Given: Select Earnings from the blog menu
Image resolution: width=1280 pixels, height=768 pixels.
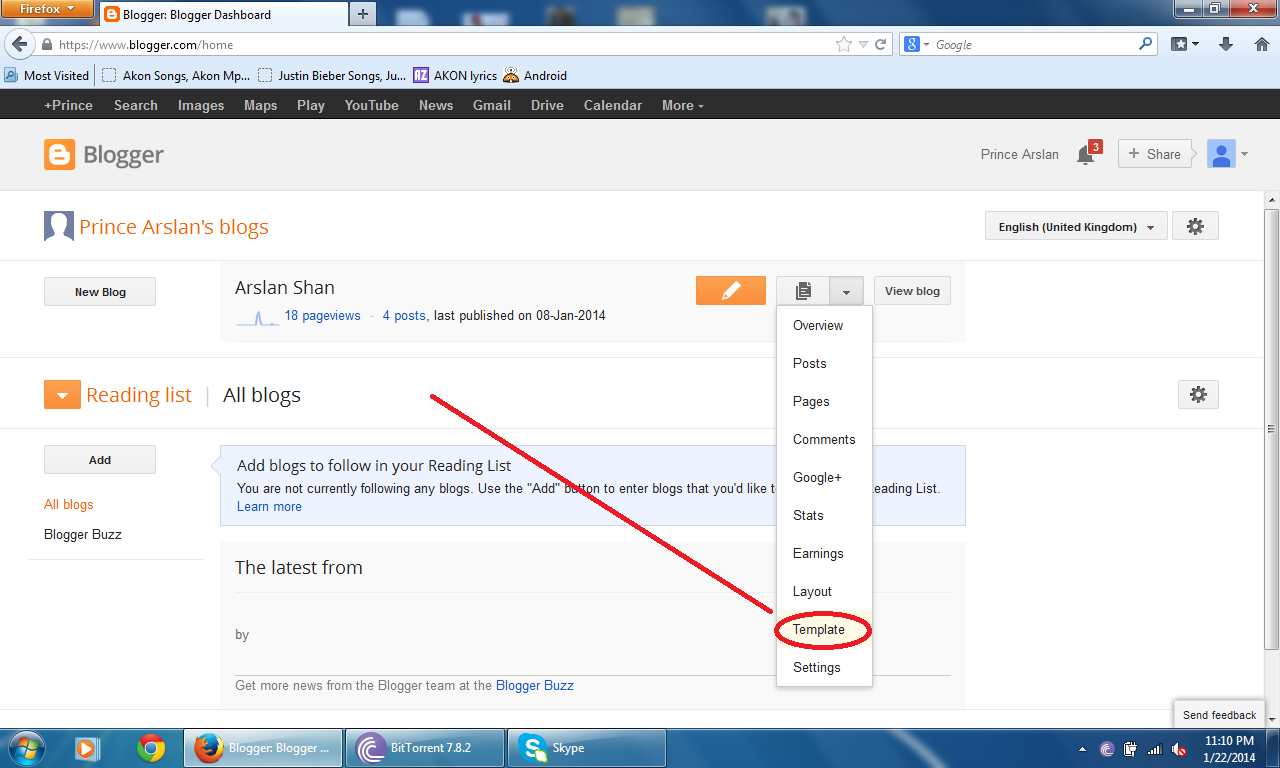Looking at the screenshot, I should click(825, 554).
